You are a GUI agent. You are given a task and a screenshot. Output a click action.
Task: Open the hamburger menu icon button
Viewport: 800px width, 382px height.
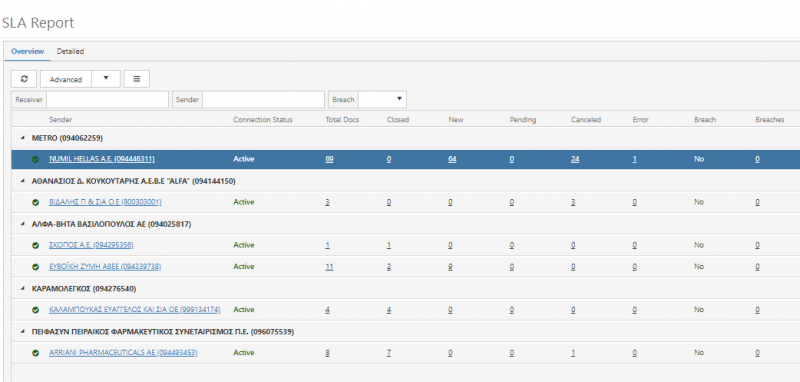click(x=136, y=79)
